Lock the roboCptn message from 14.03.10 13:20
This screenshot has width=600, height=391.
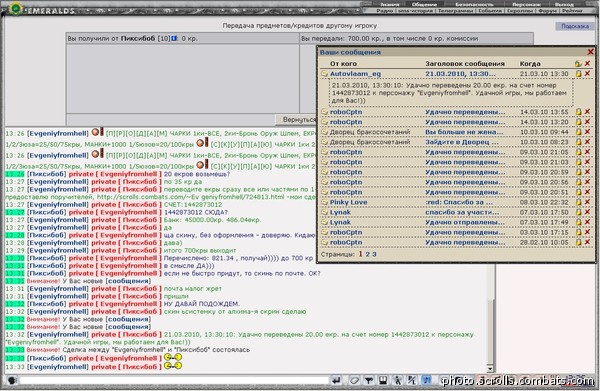[x=579, y=122]
